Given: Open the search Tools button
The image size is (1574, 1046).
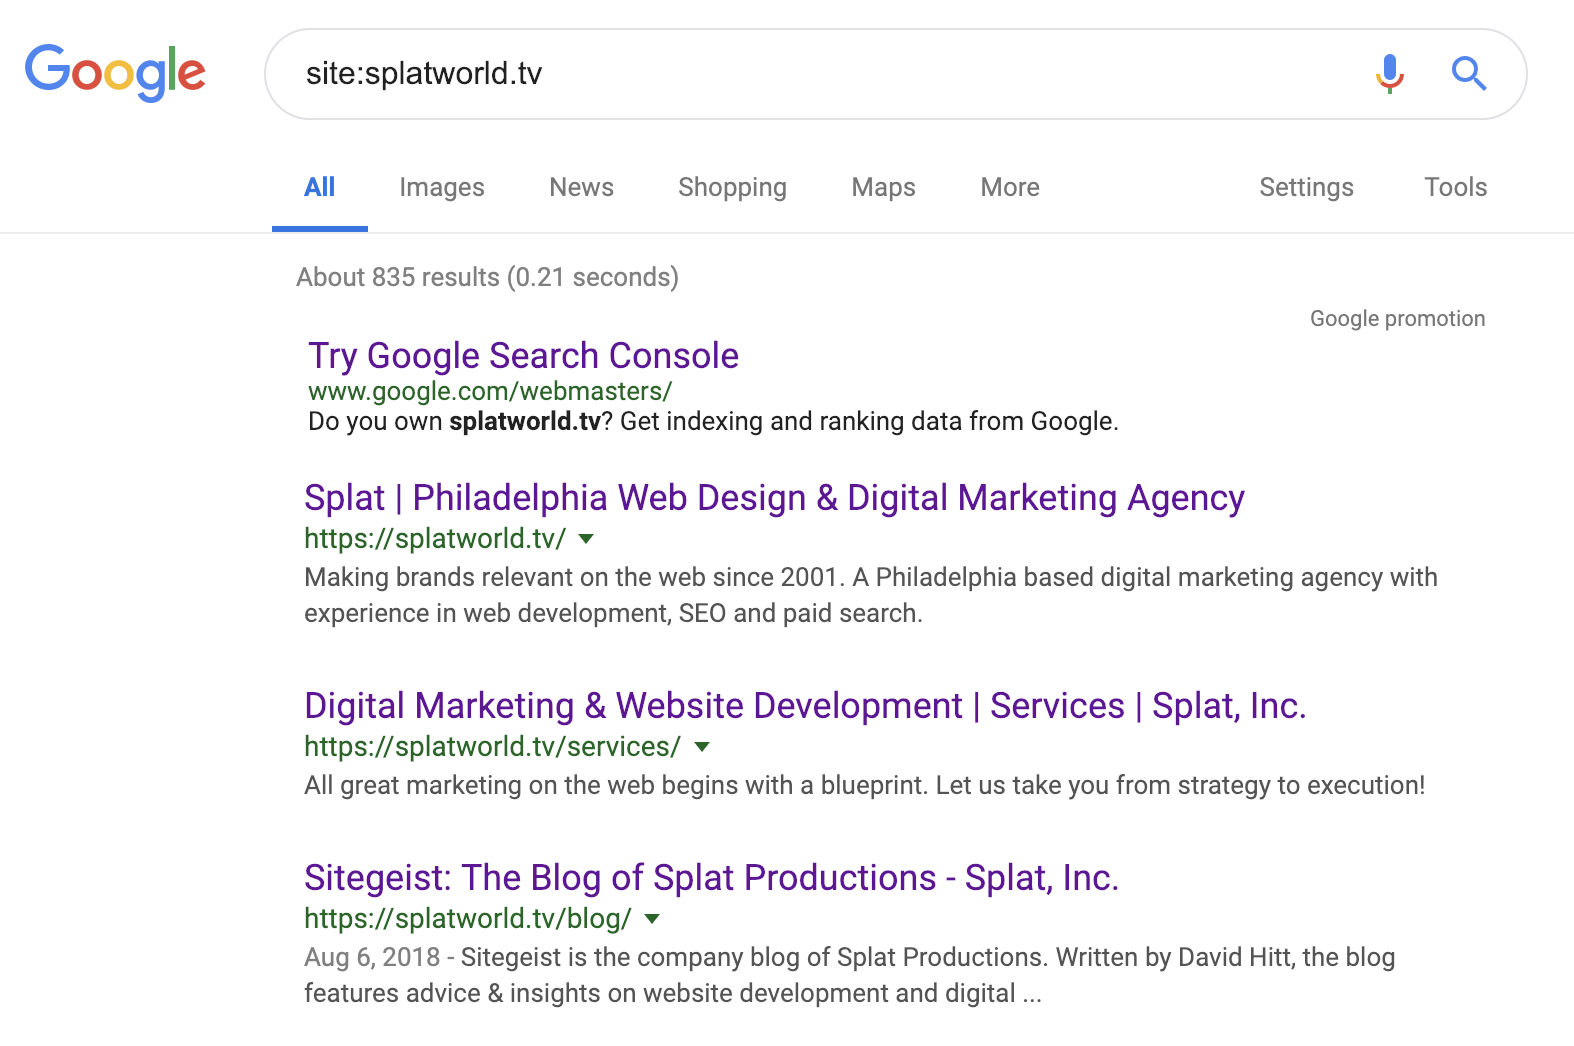Looking at the screenshot, I should click(x=1455, y=187).
